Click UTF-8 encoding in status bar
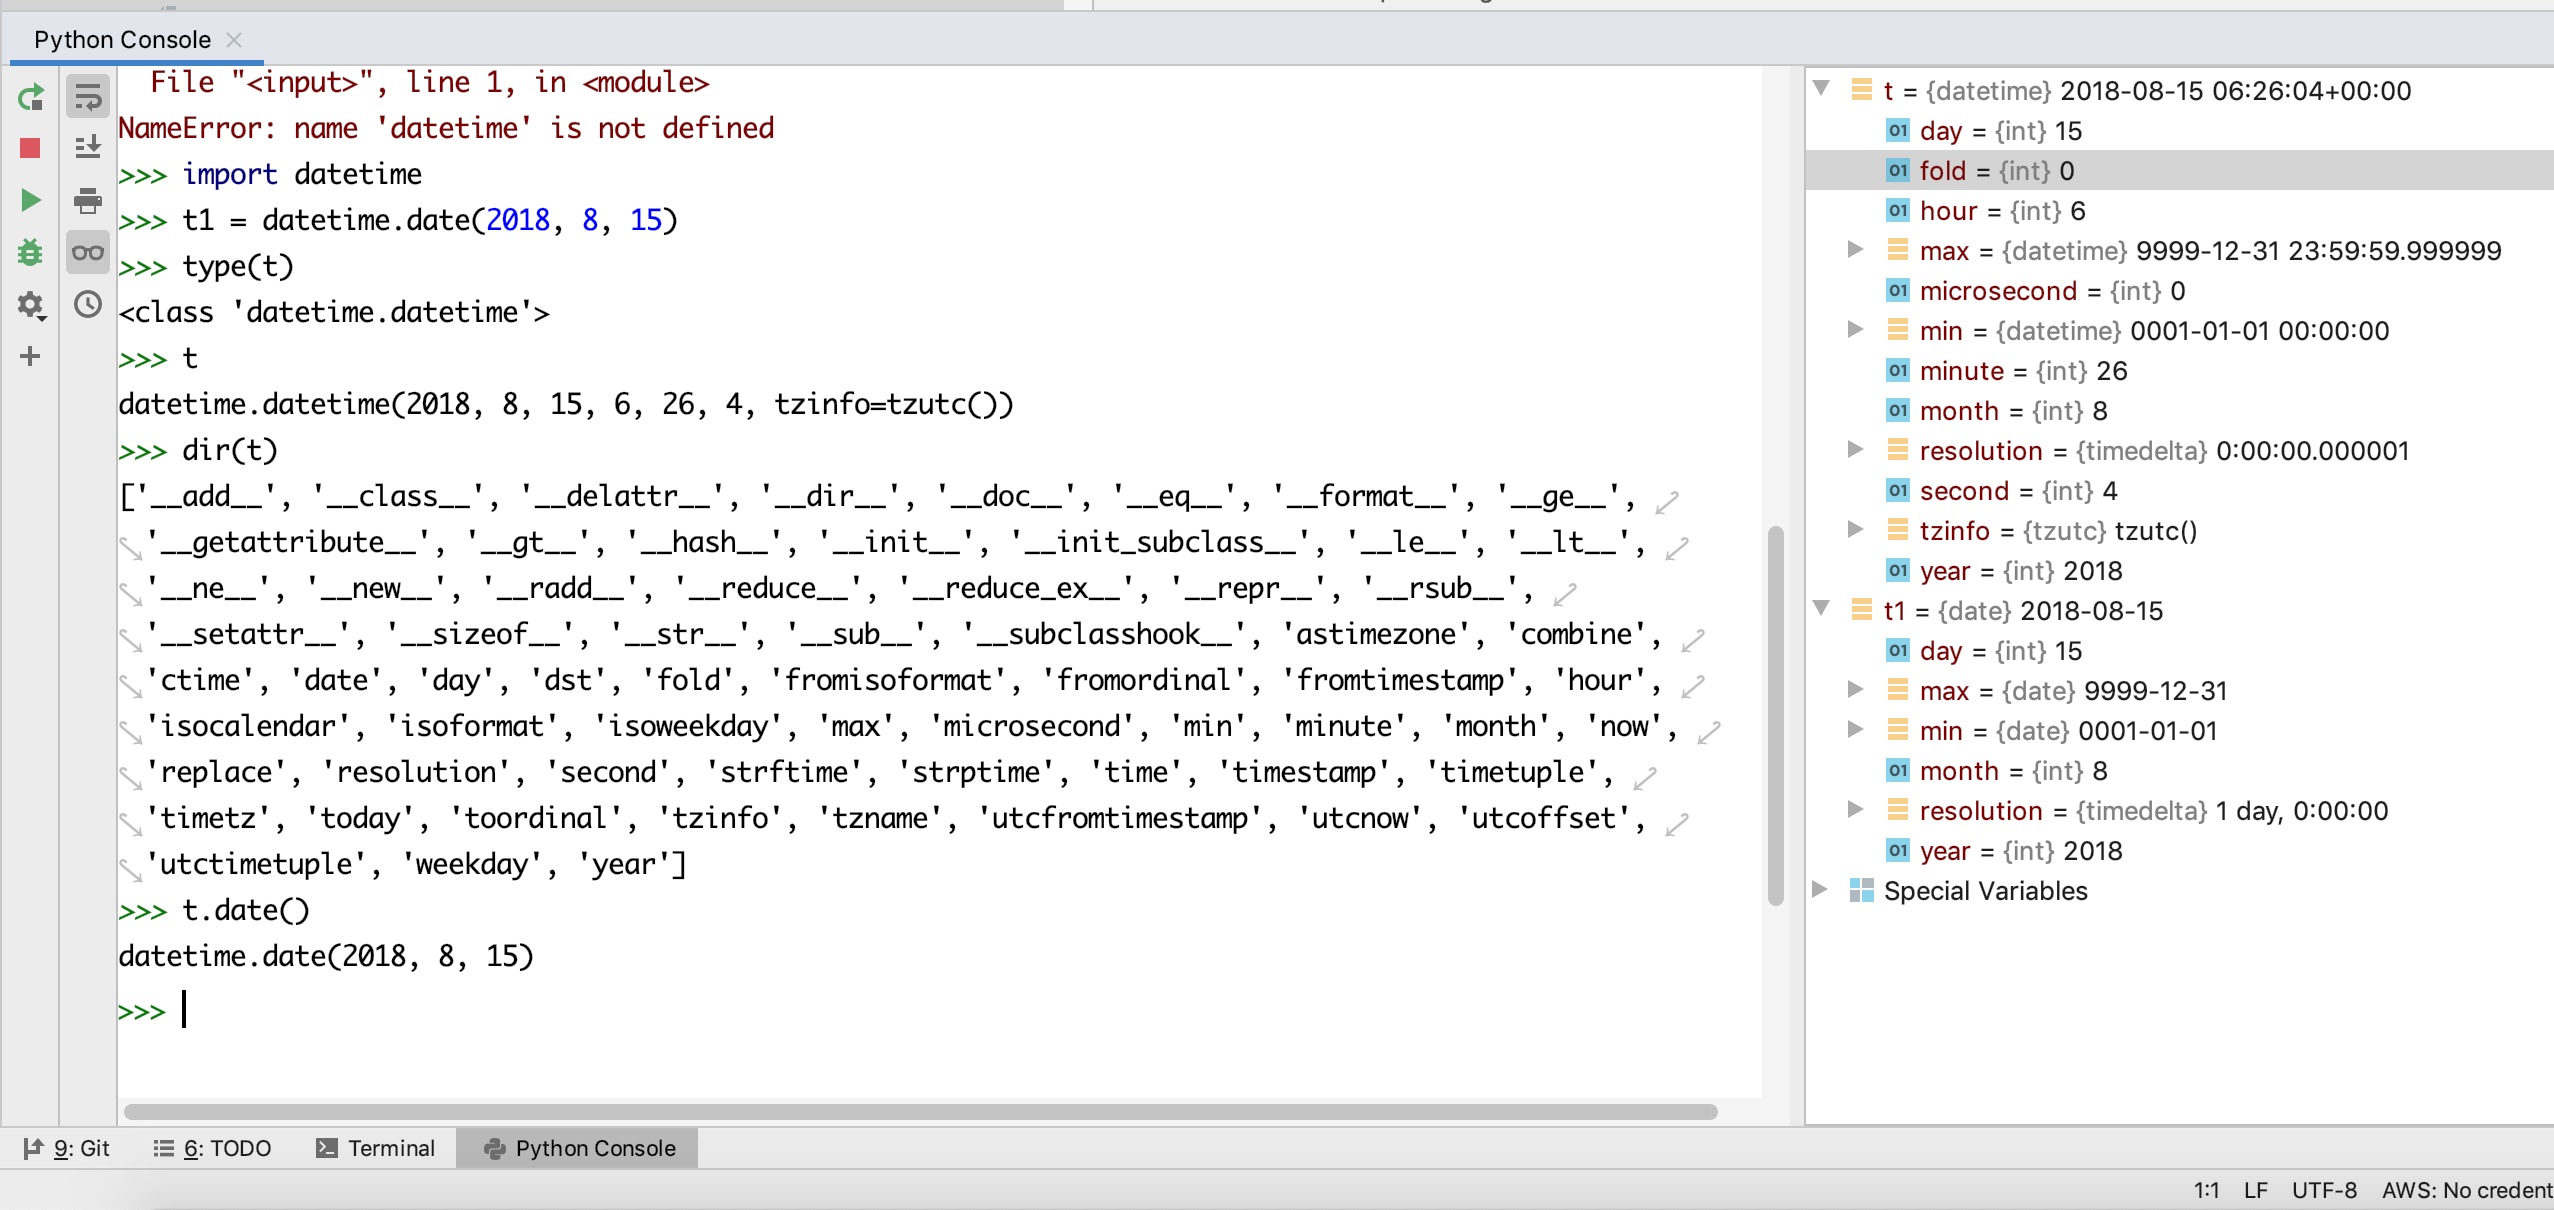The image size is (2554, 1210). point(2323,1190)
